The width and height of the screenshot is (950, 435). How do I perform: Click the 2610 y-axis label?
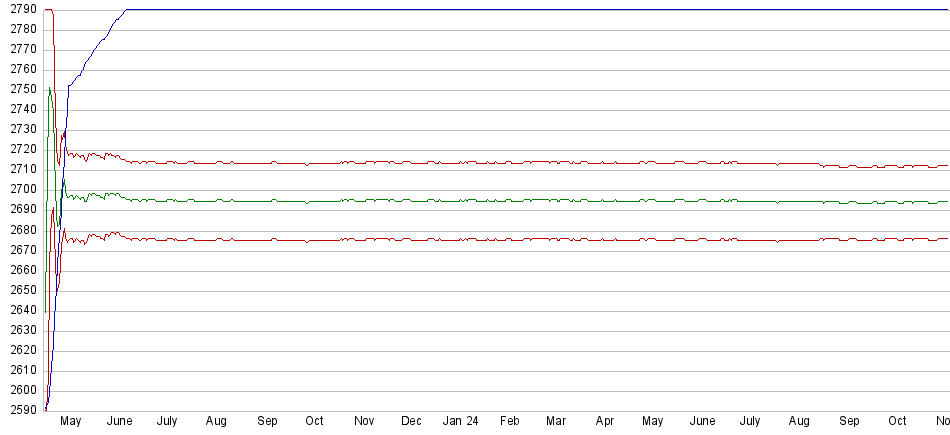[x=22, y=370]
